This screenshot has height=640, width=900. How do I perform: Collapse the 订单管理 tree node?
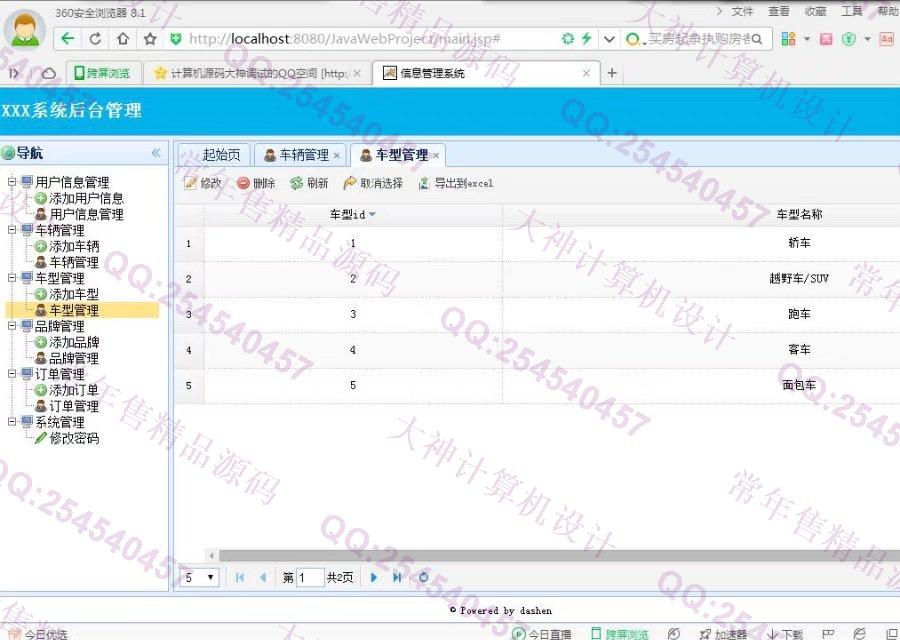[x=12, y=374]
